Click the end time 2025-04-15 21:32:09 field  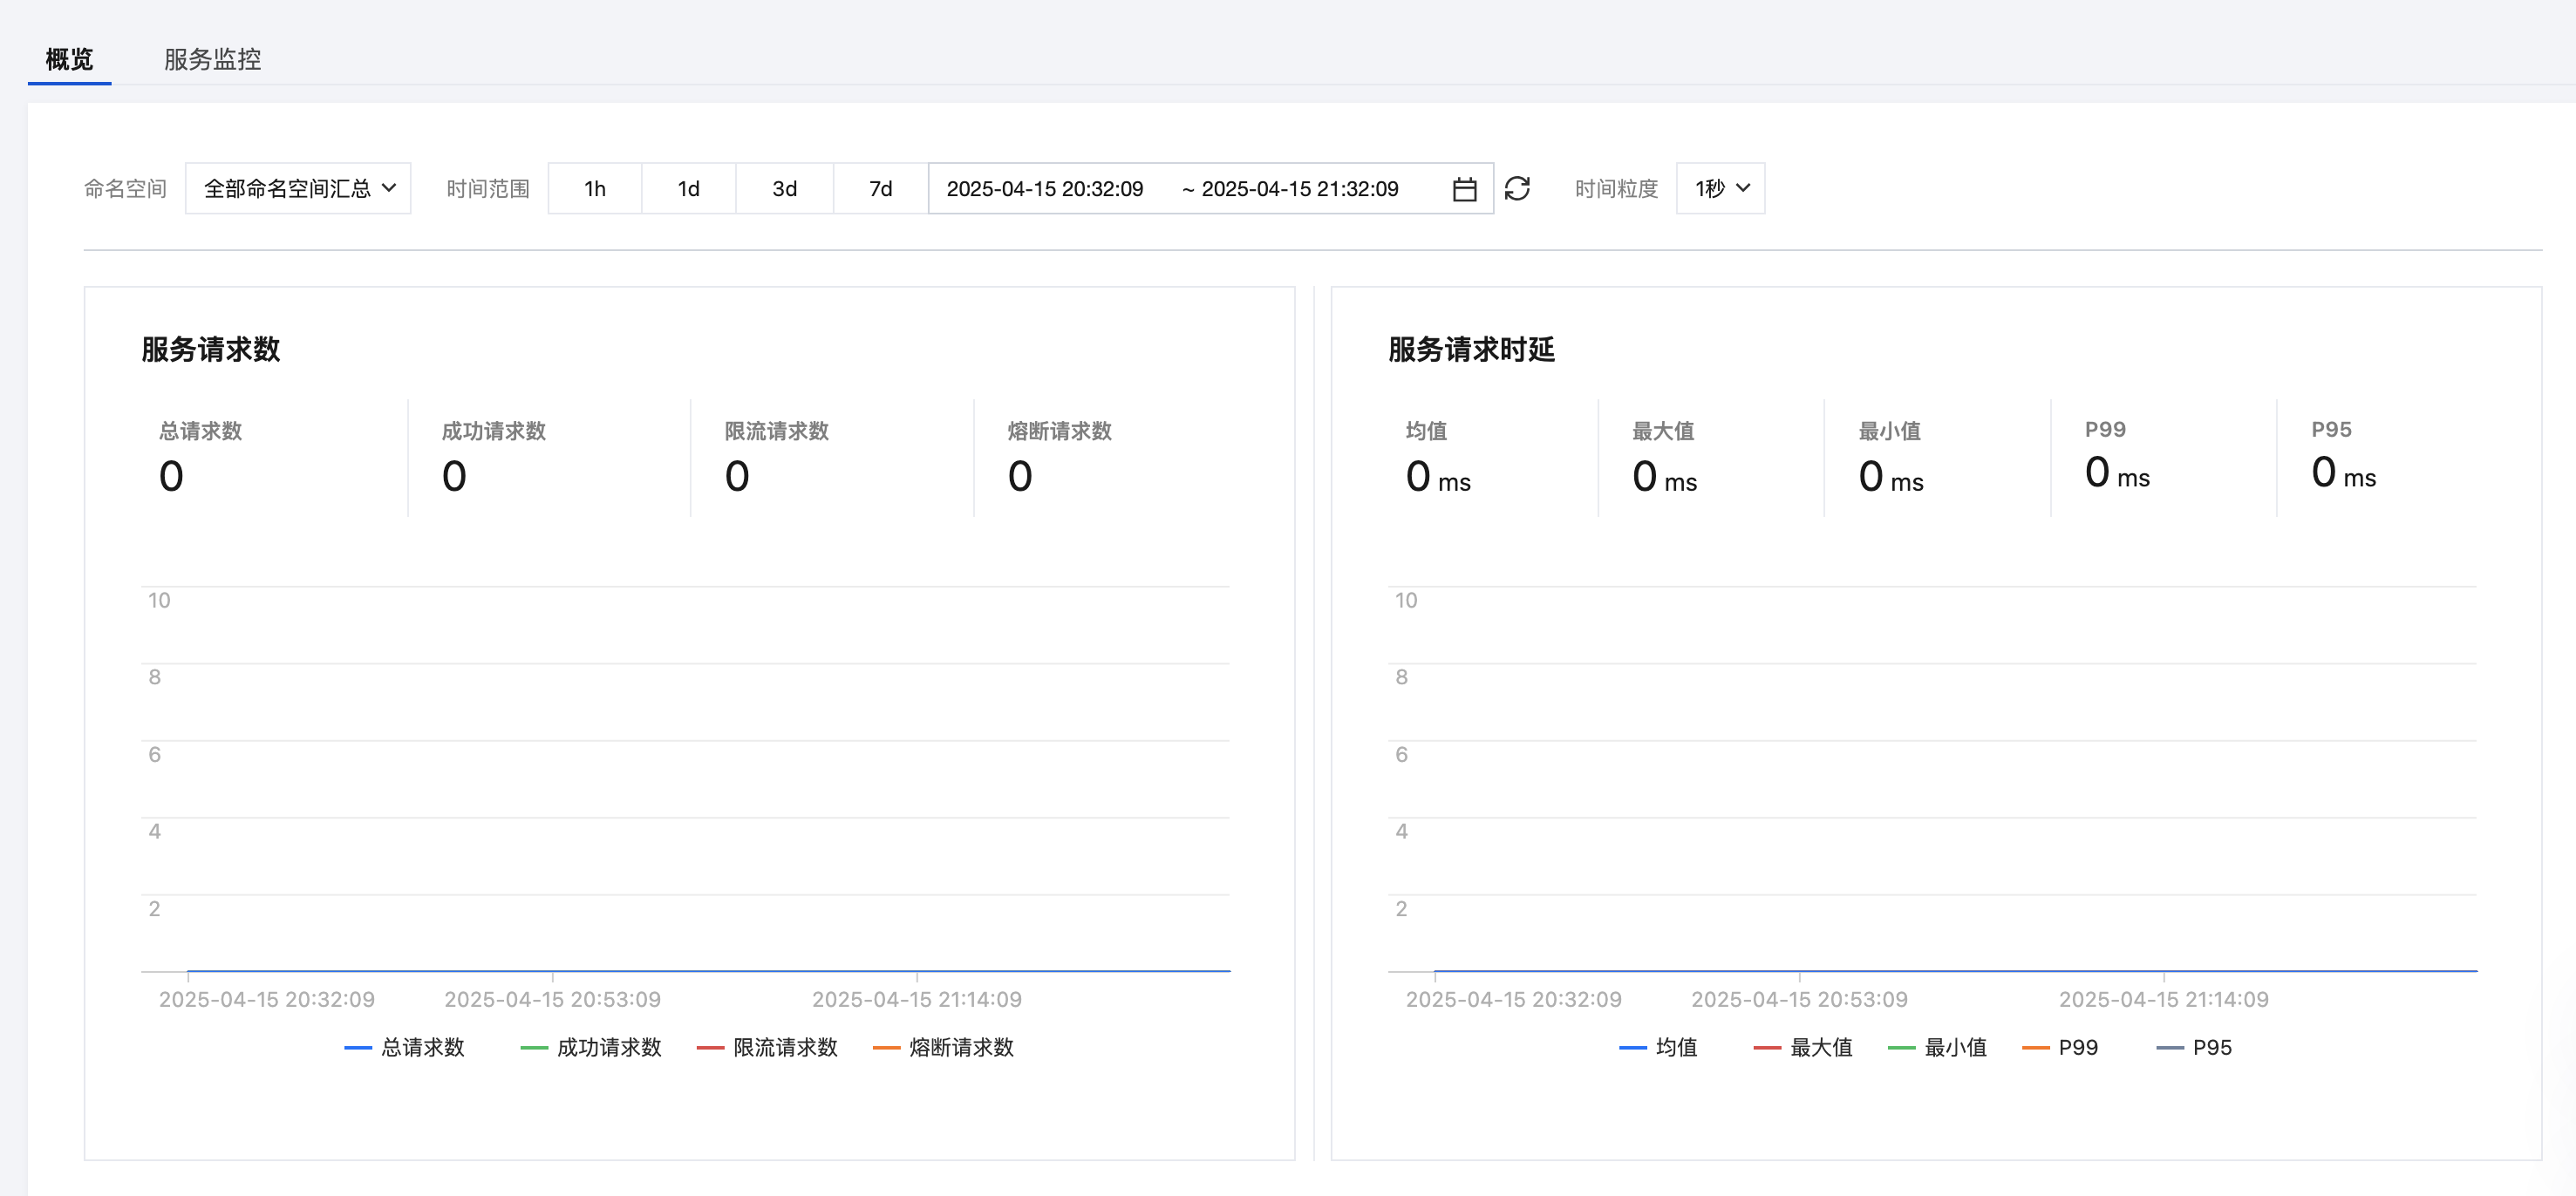tap(1300, 189)
